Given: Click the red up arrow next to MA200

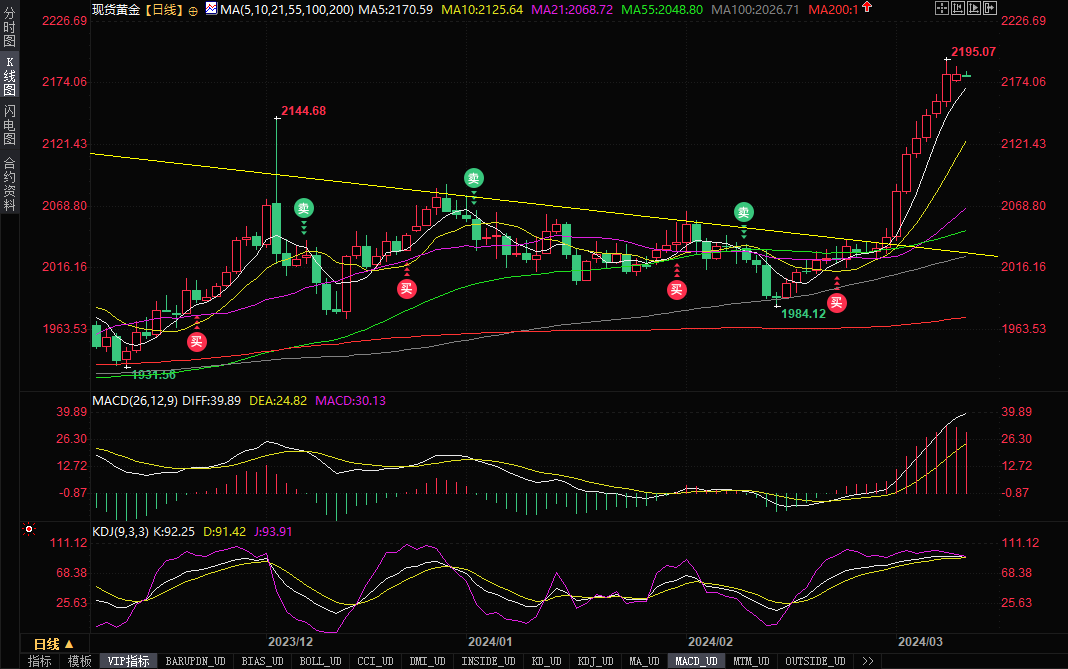Looking at the screenshot, I should click(865, 9).
